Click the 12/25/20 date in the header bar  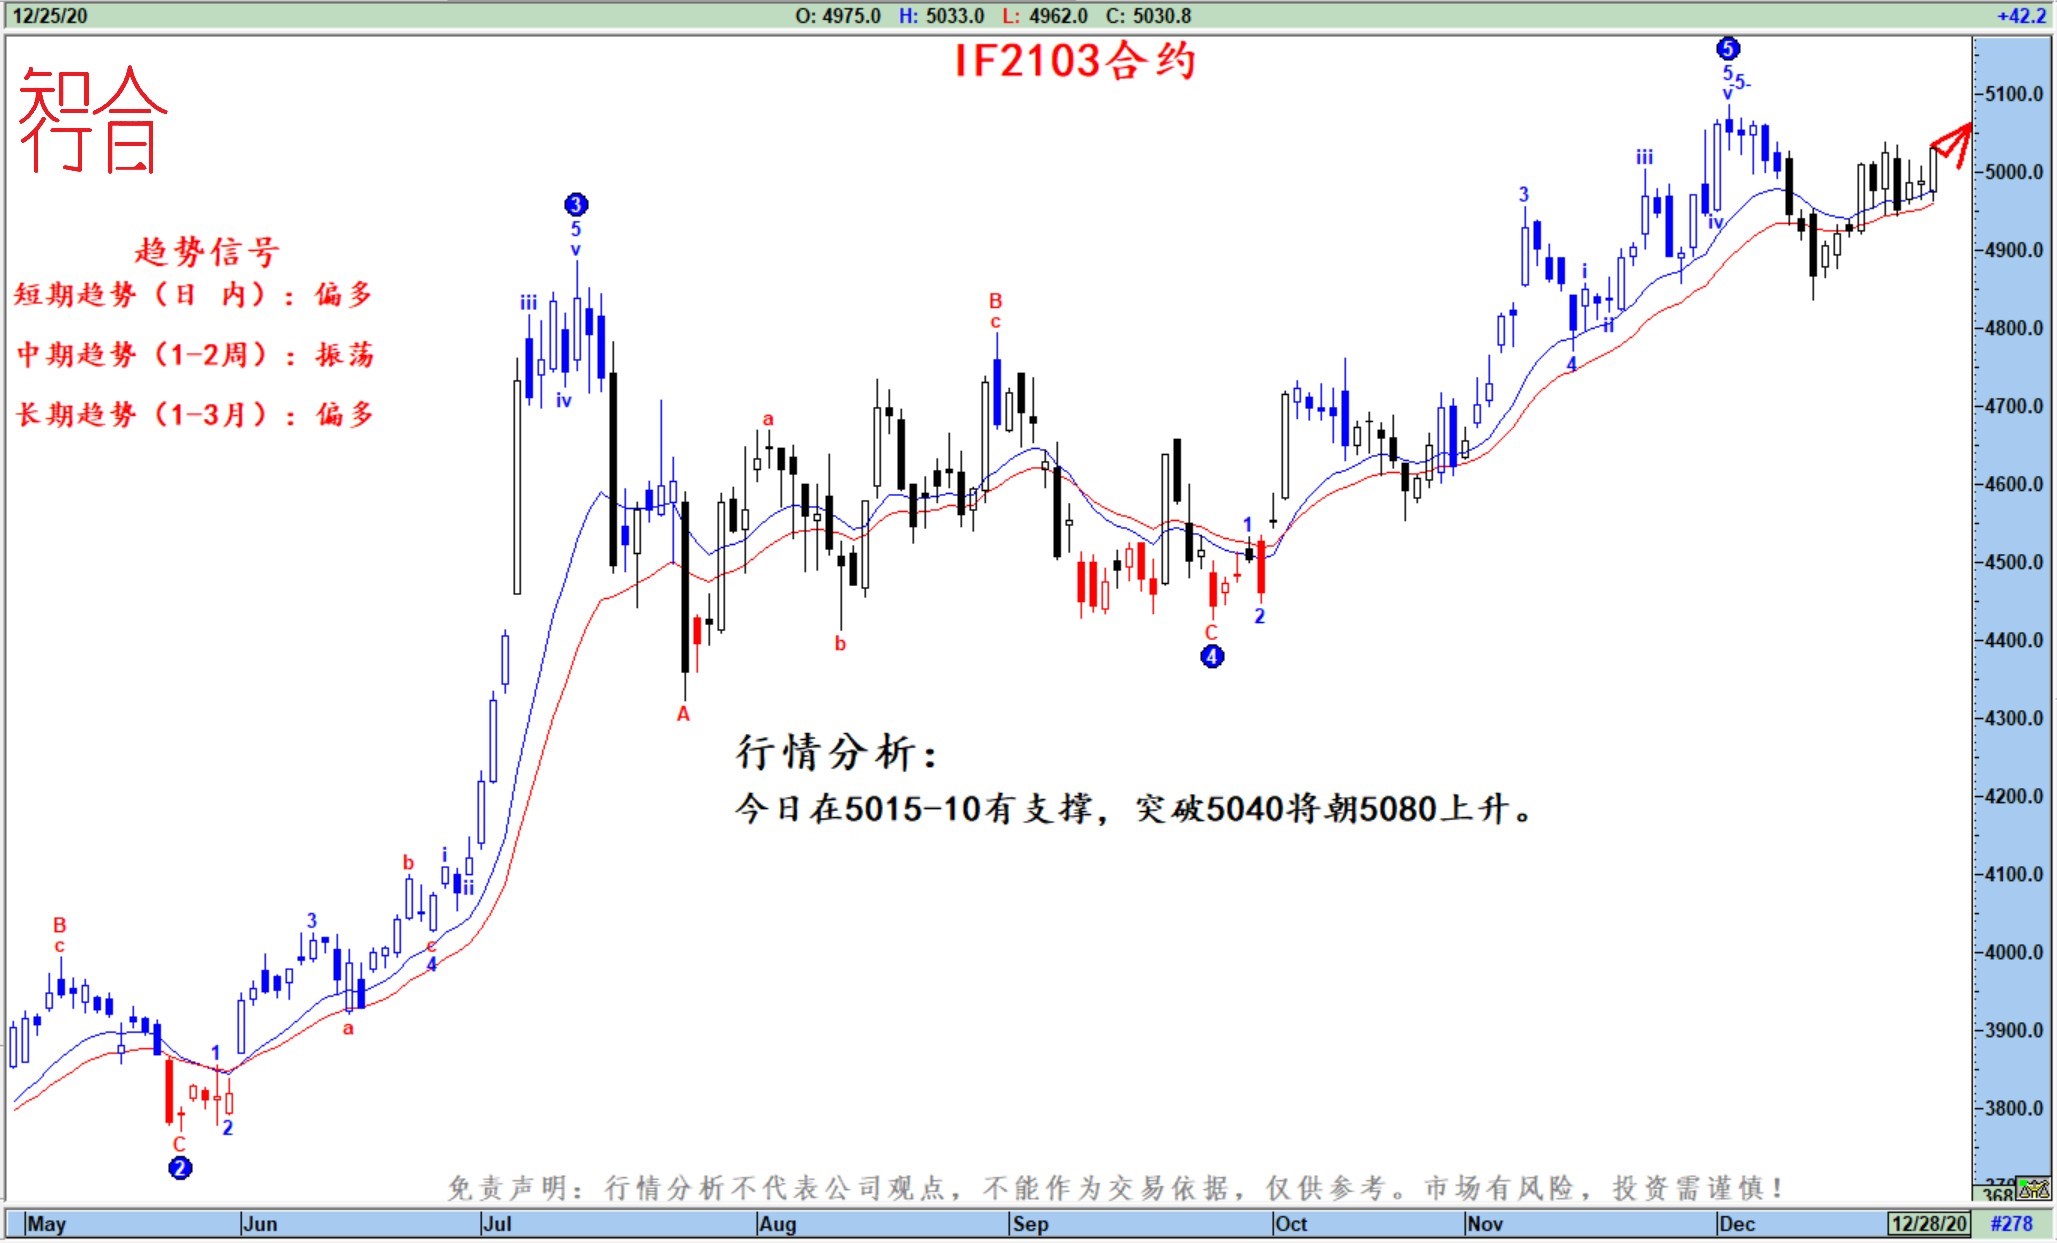pos(49,16)
